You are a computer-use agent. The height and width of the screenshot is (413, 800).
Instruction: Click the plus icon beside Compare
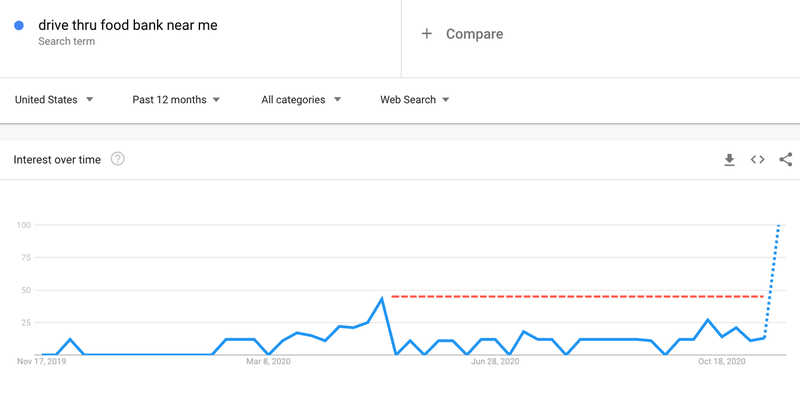[x=427, y=34]
